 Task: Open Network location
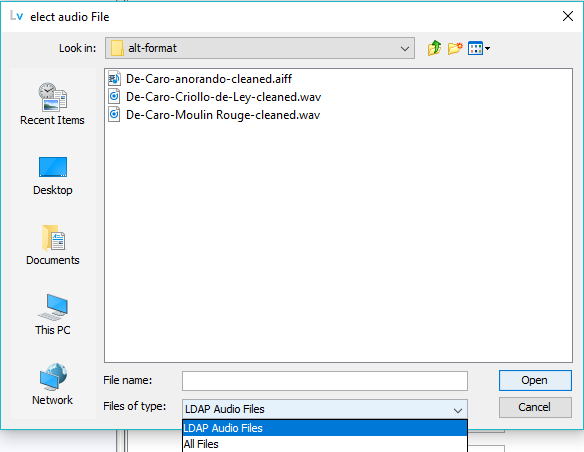[53, 384]
